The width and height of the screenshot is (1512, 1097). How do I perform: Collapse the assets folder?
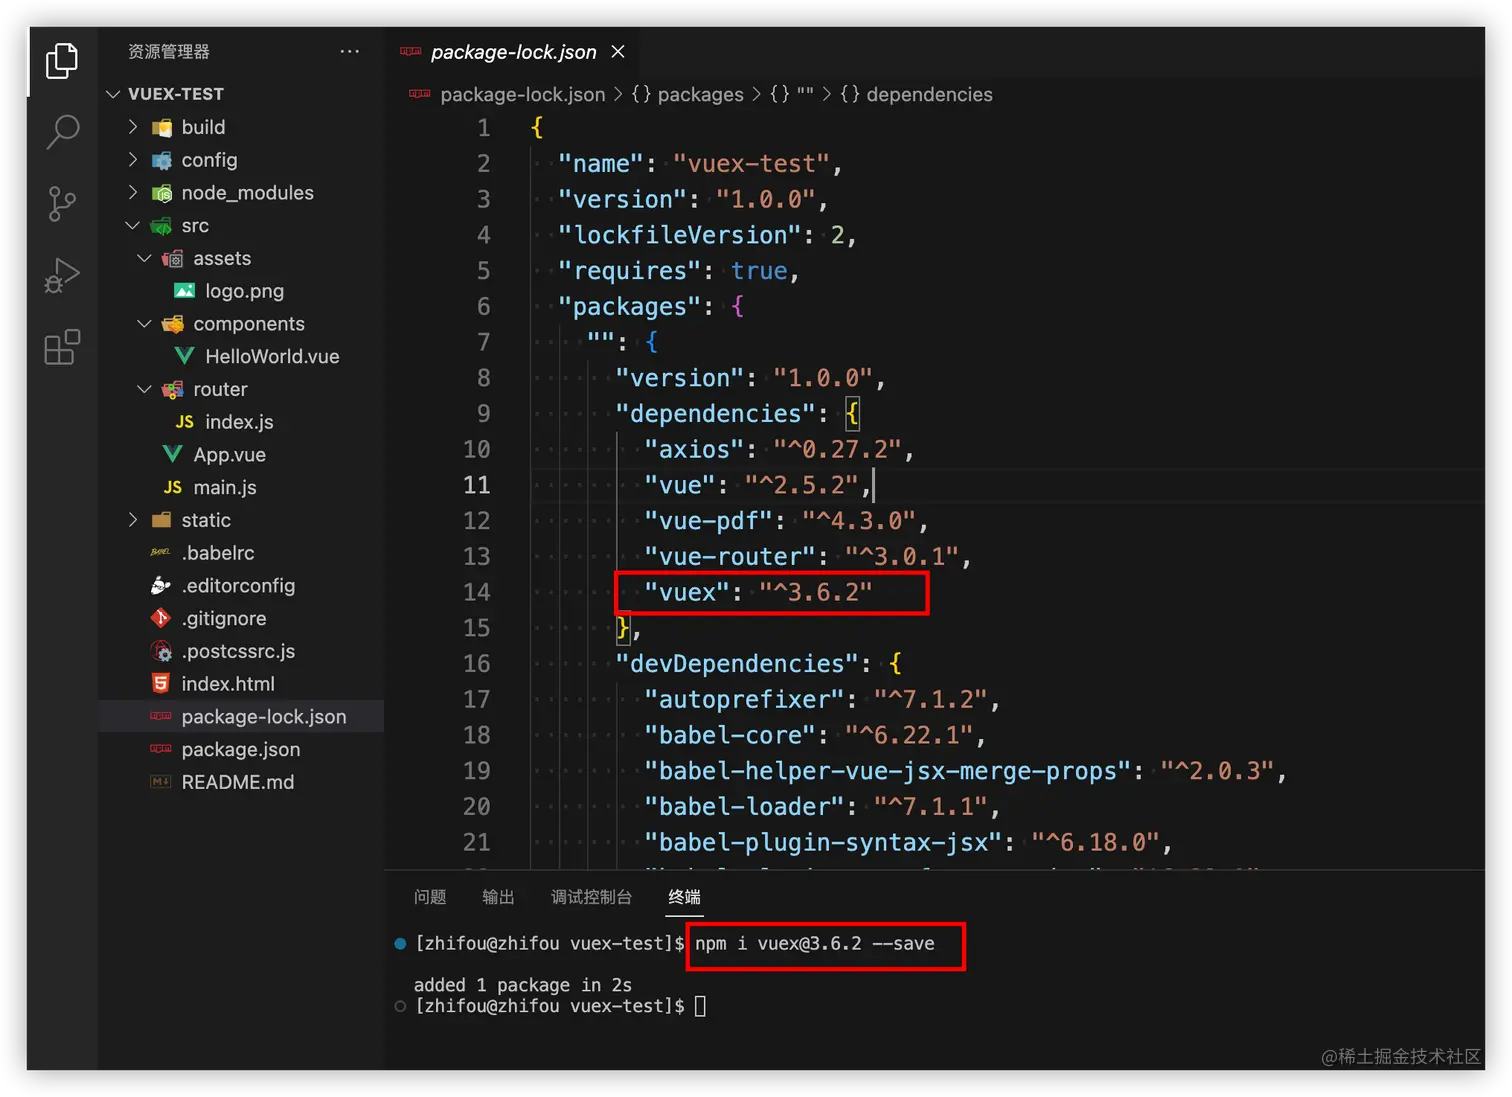point(144,258)
